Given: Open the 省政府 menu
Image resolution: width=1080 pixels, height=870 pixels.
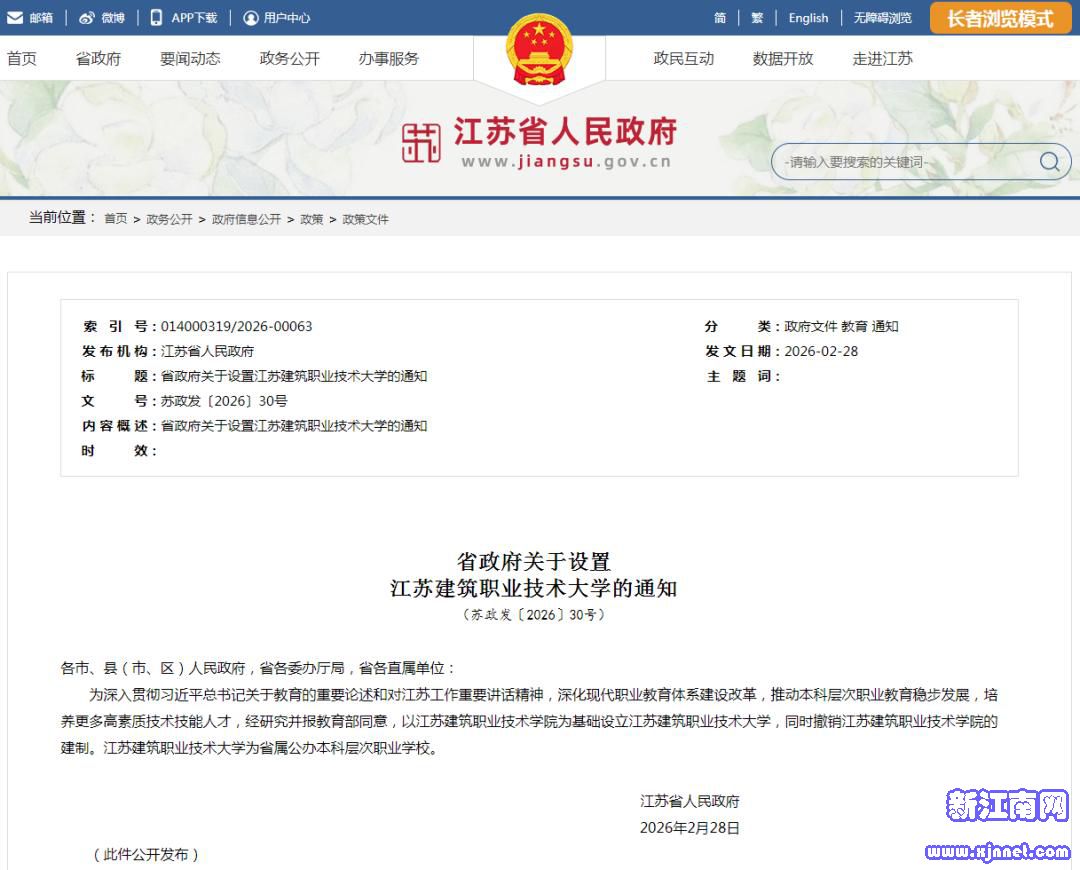Looking at the screenshot, I should 98,58.
